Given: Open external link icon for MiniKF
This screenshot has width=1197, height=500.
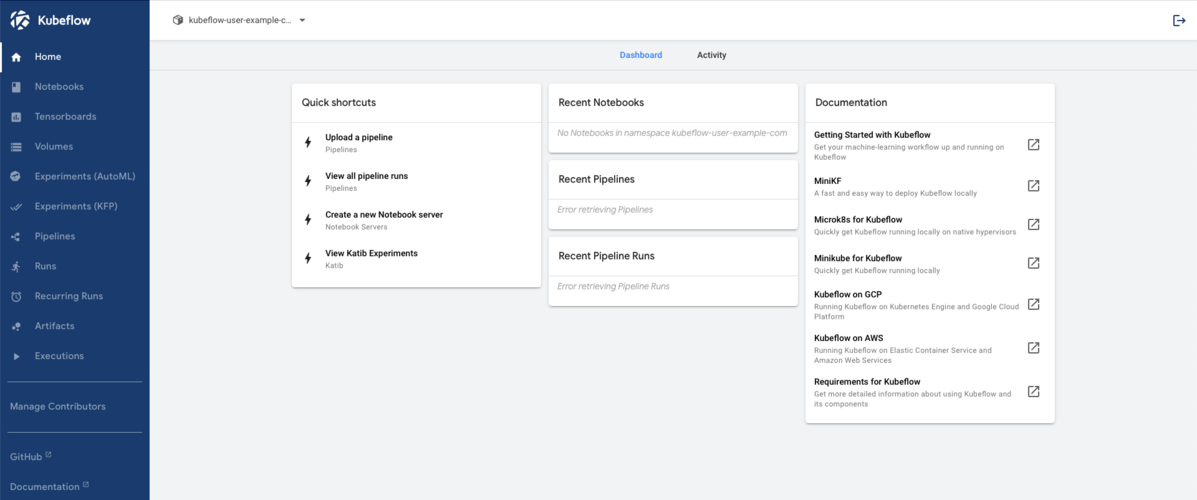Looking at the screenshot, I should coord(1034,185).
